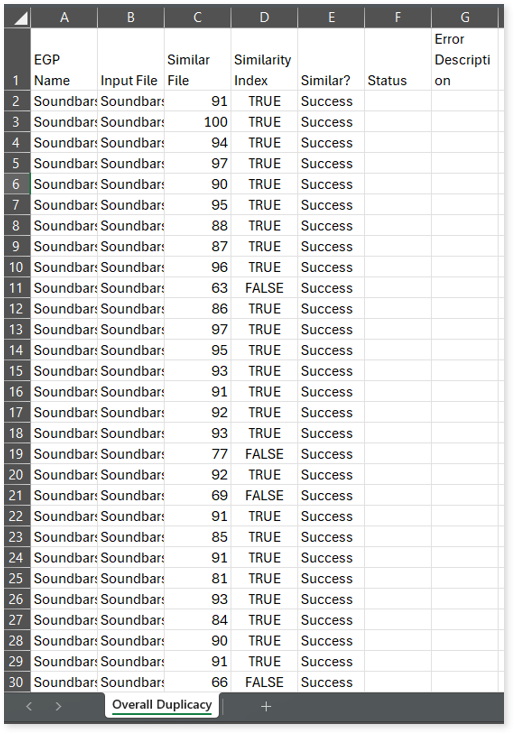Select column A header
Image resolution: width=514 pixels, height=734 pixels.
tap(64, 18)
